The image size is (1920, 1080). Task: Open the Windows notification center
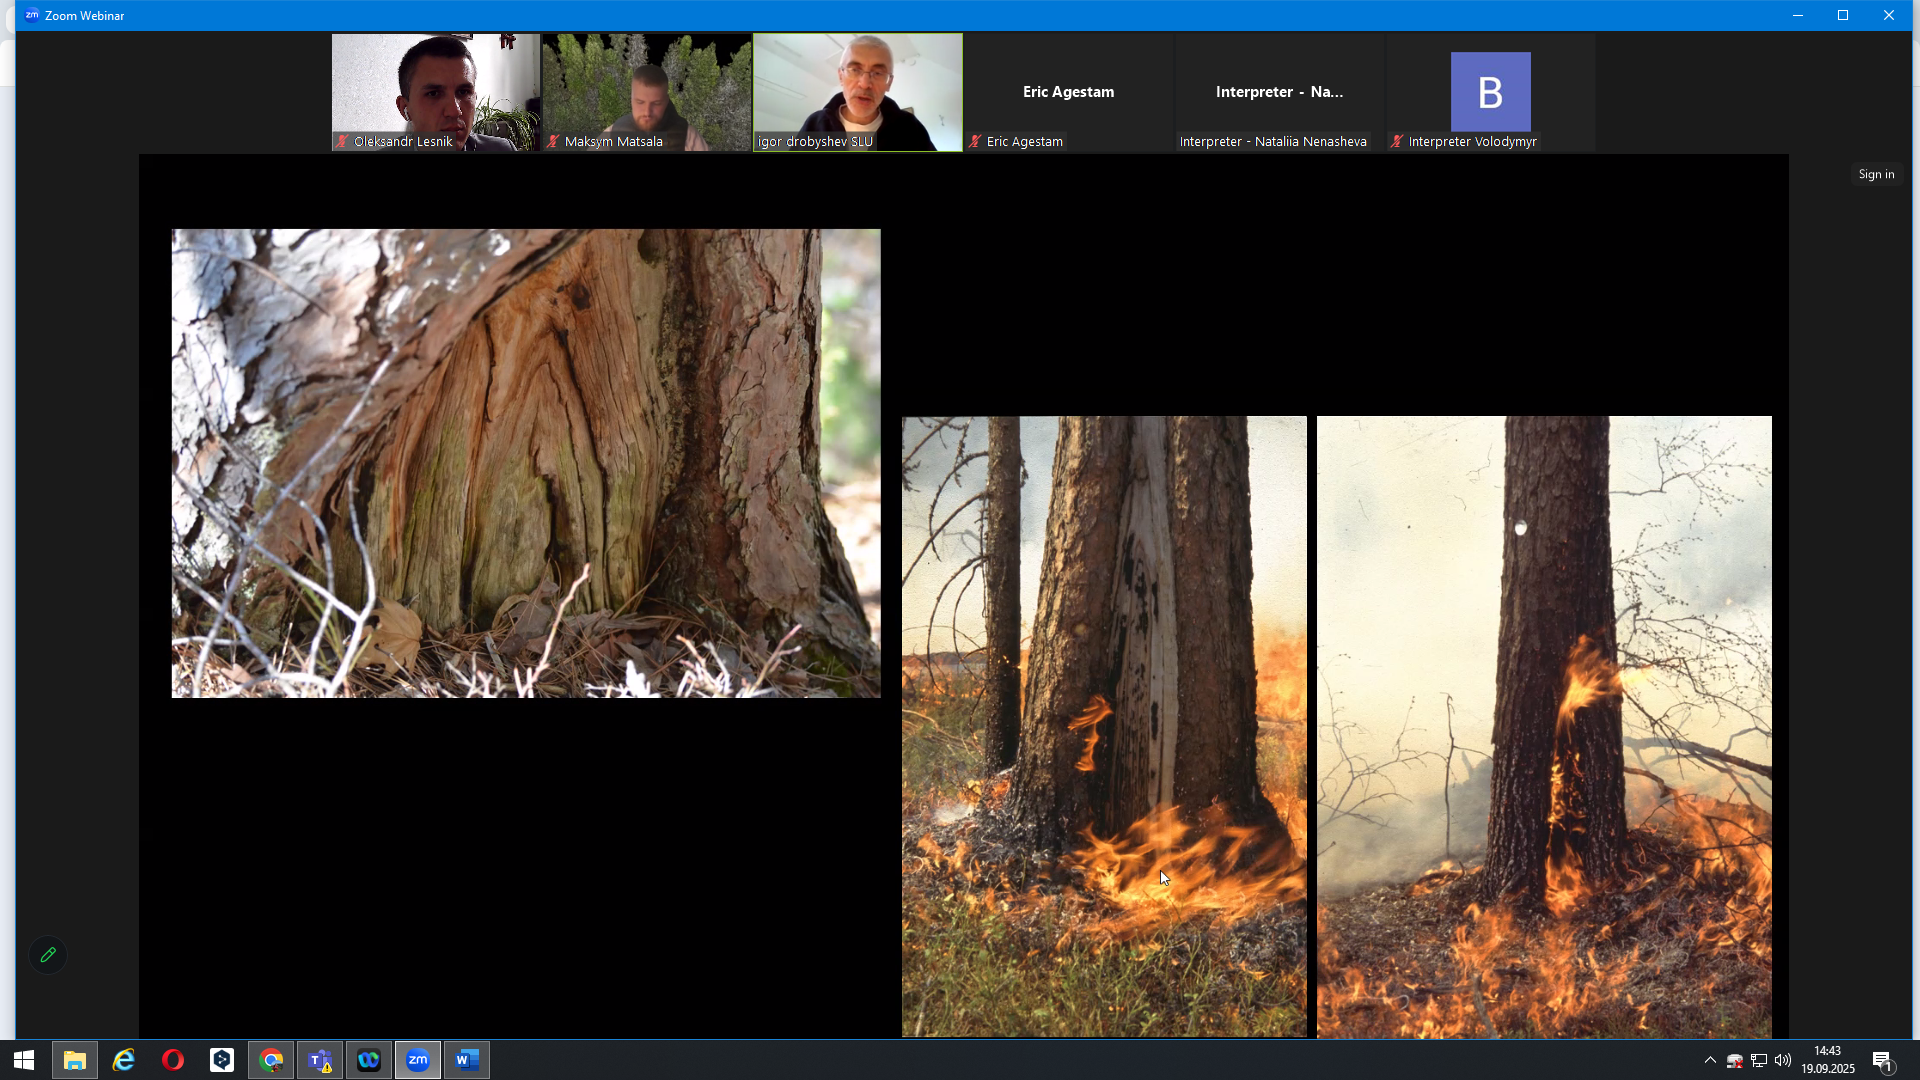pos(1883,1060)
